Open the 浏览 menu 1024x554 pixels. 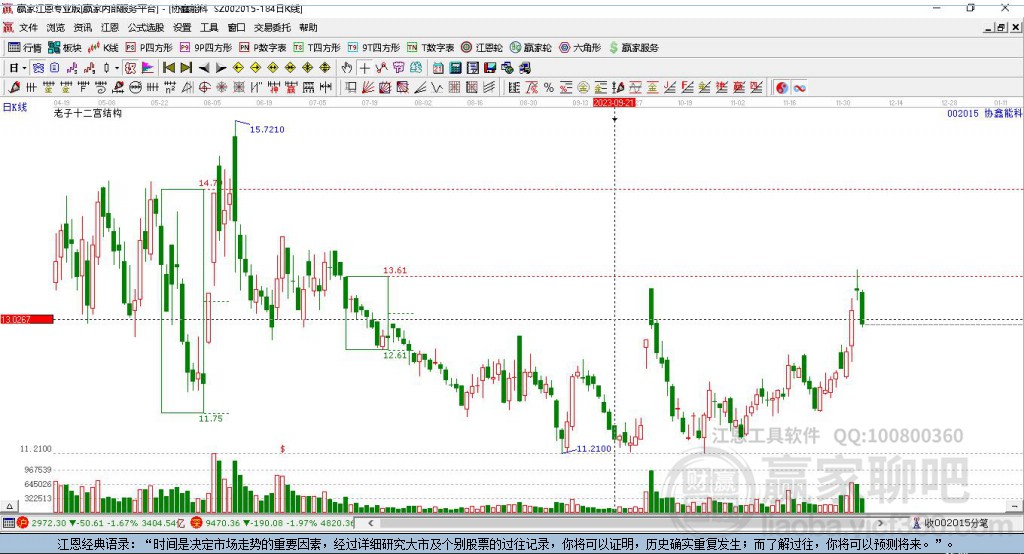56,27
